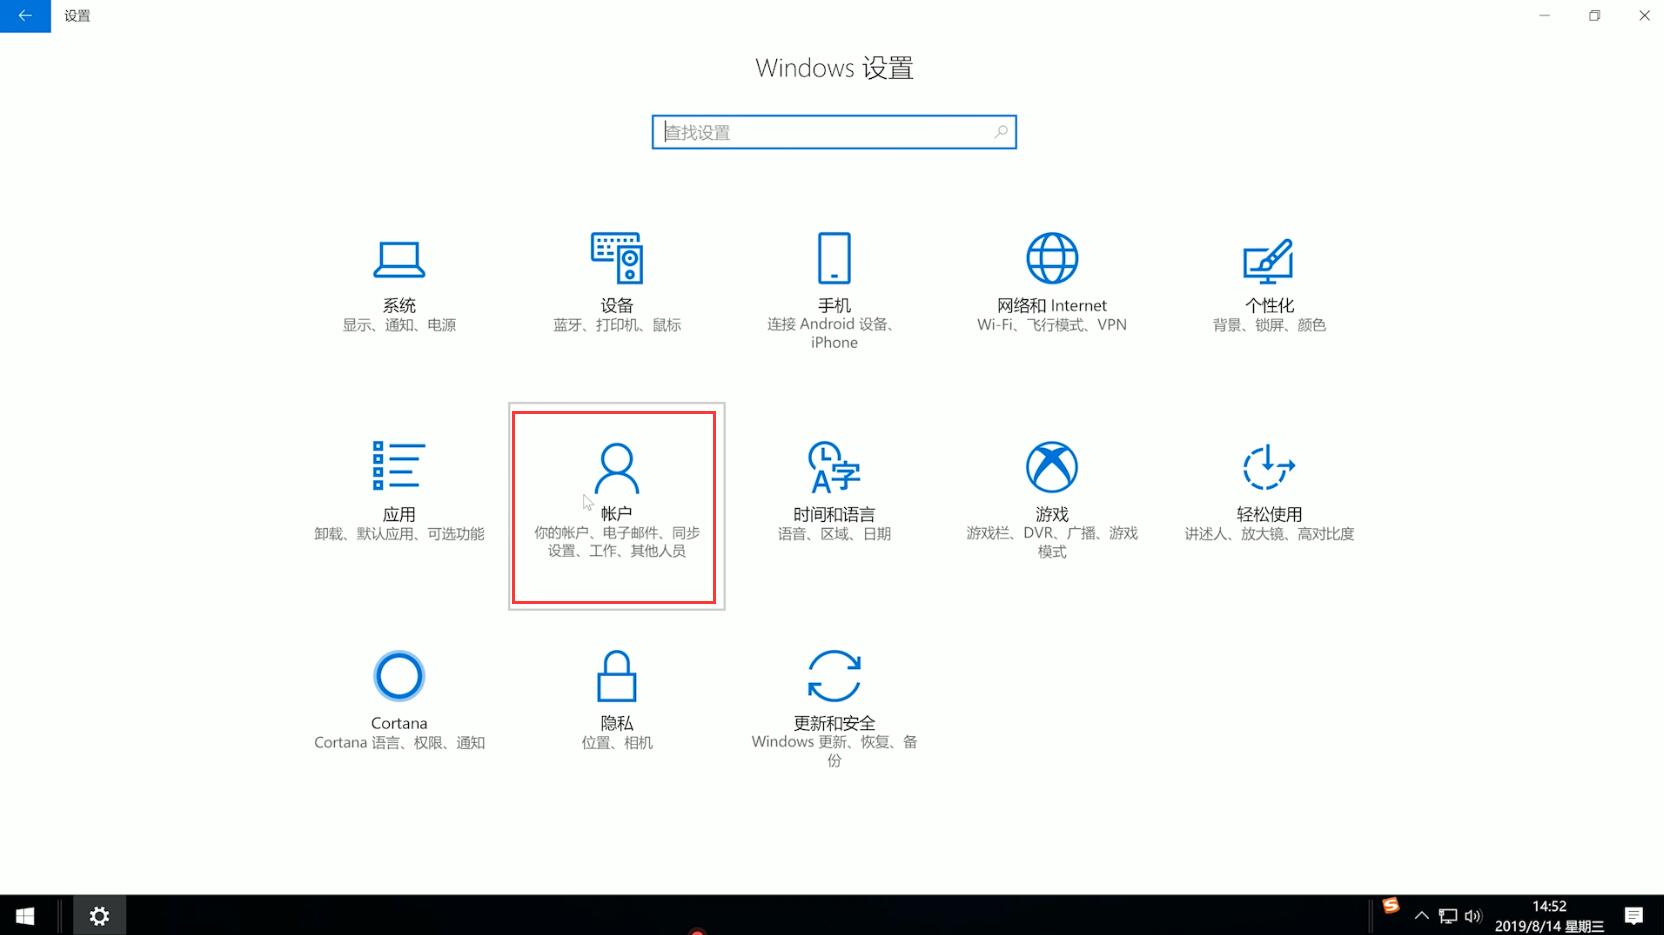Screen dimensions: 1664x935
Task: Minimize the 设置 window
Action: point(1544,16)
